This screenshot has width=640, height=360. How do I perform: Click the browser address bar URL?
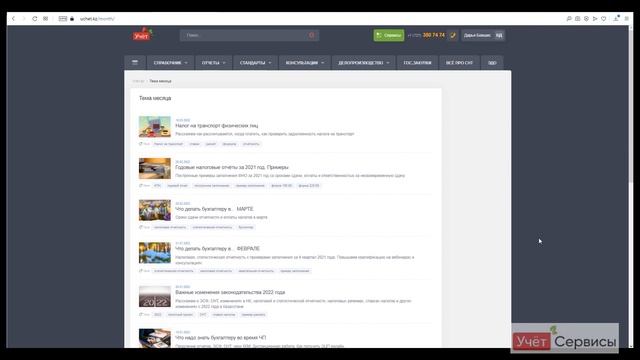coord(97,19)
